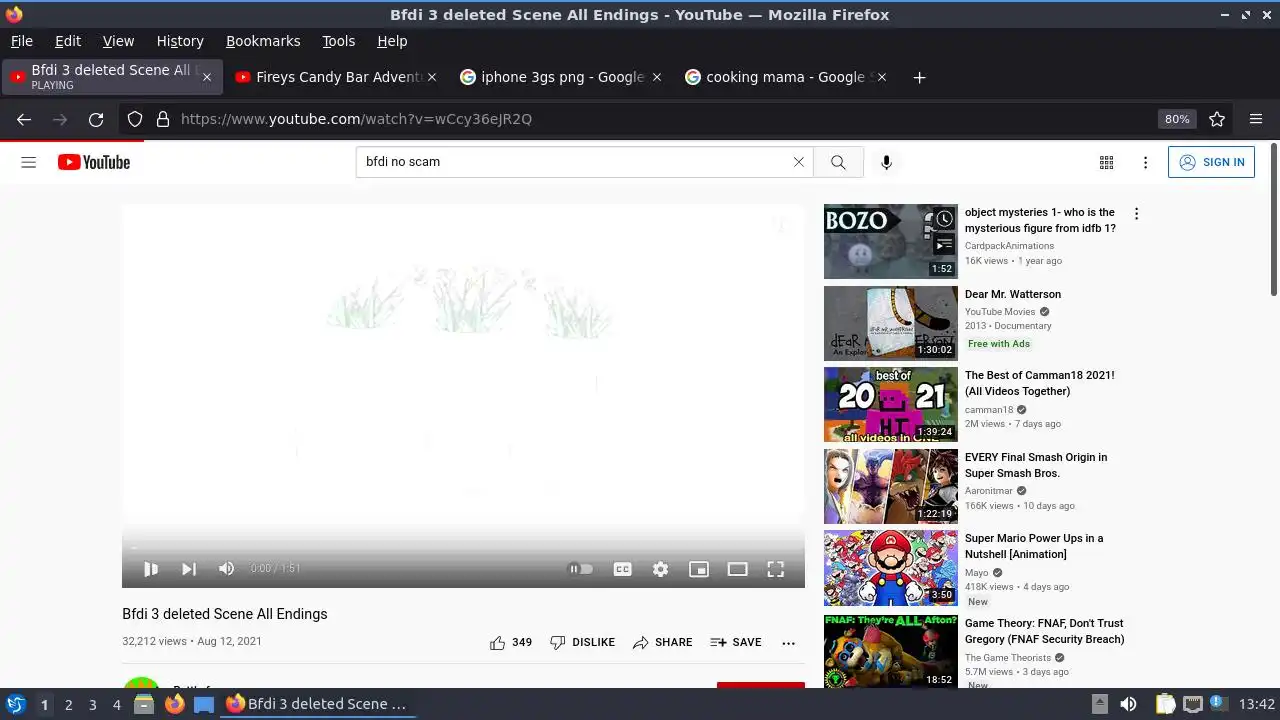Add to queue on object mysteries thumbnail

[944, 244]
